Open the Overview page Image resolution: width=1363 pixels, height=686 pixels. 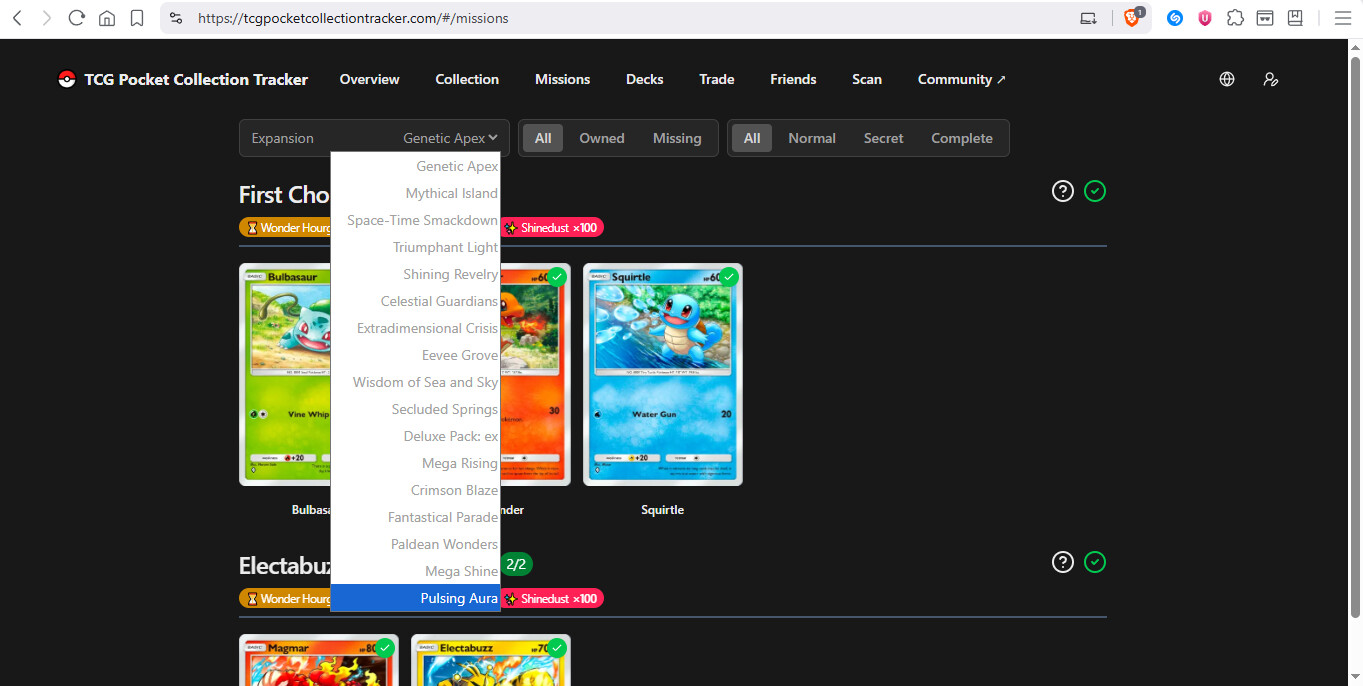tap(369, 79)
